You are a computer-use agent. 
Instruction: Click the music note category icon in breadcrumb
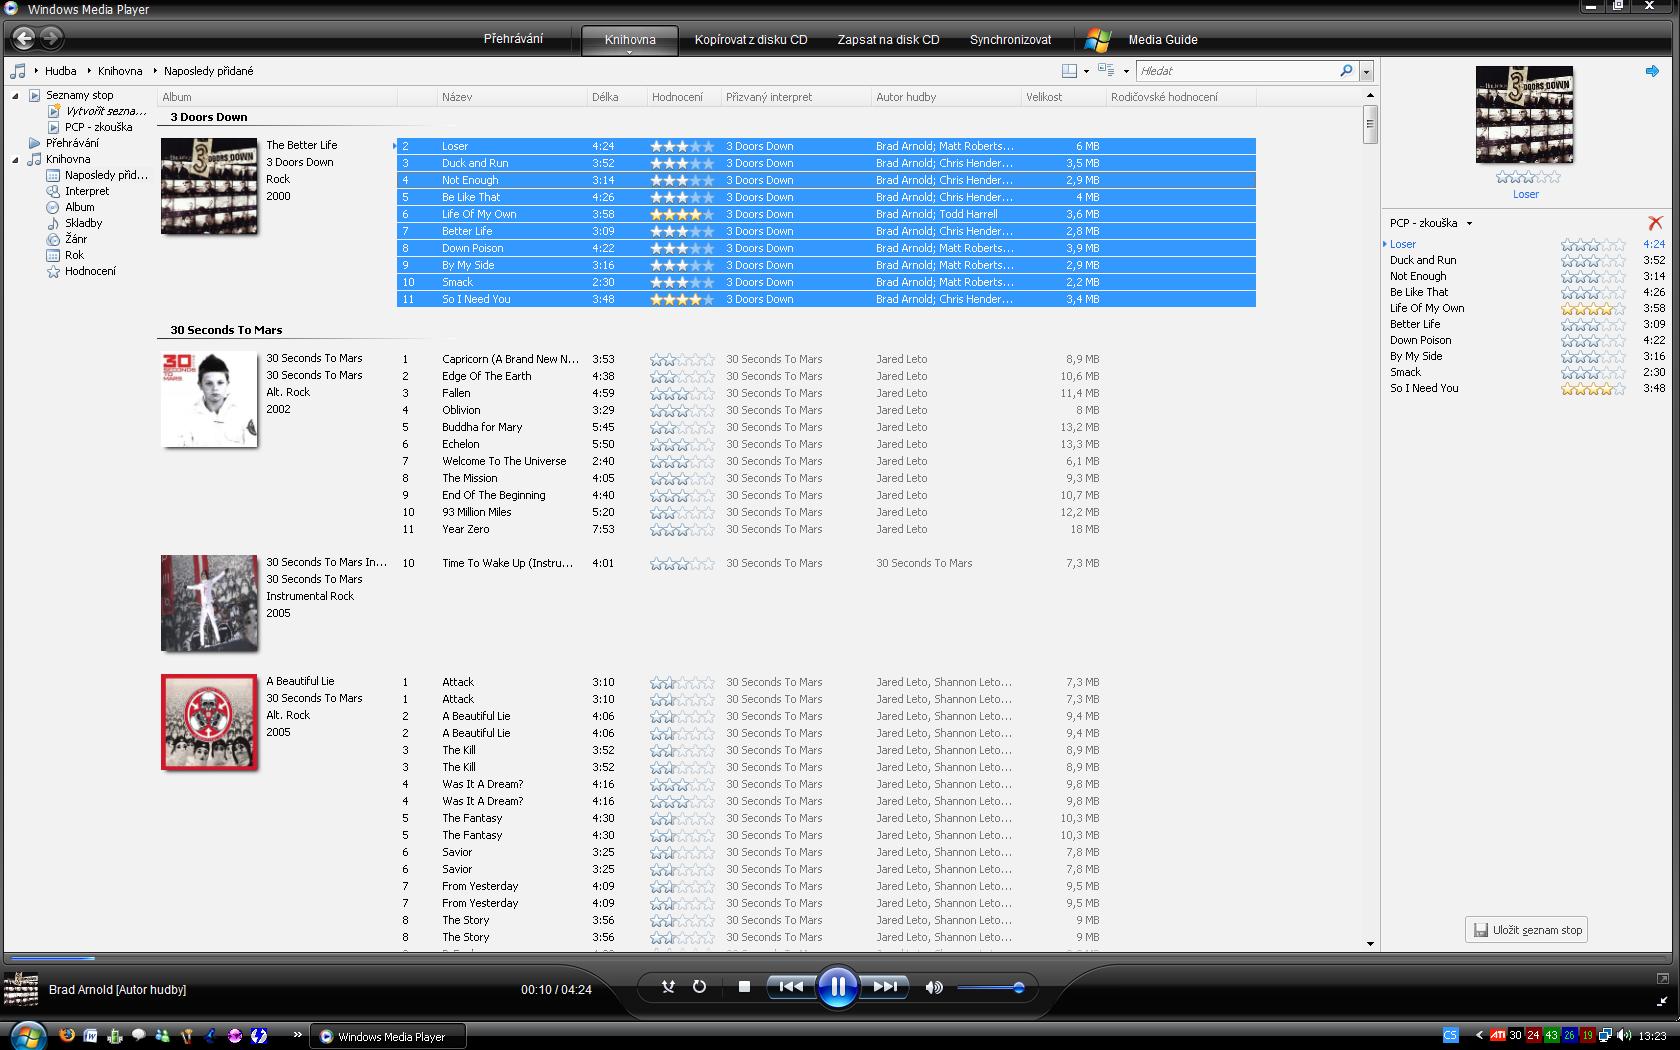[x=17, y=71]
